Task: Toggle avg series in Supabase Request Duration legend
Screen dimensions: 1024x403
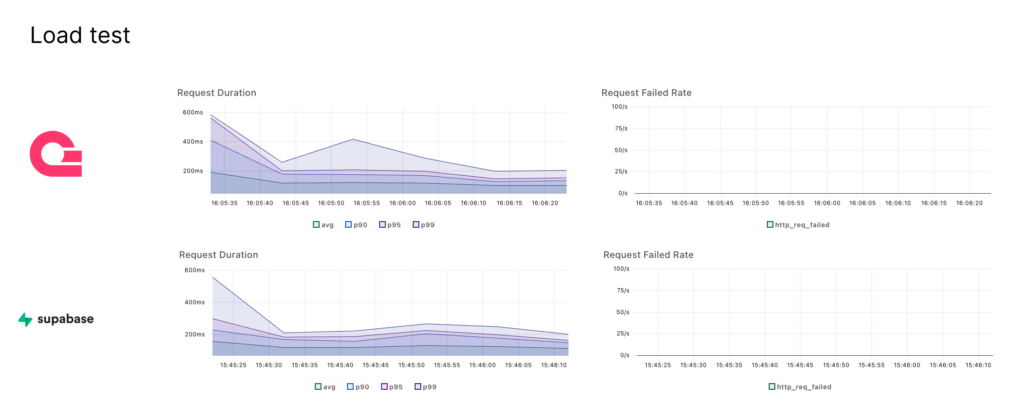Action: 324,386
